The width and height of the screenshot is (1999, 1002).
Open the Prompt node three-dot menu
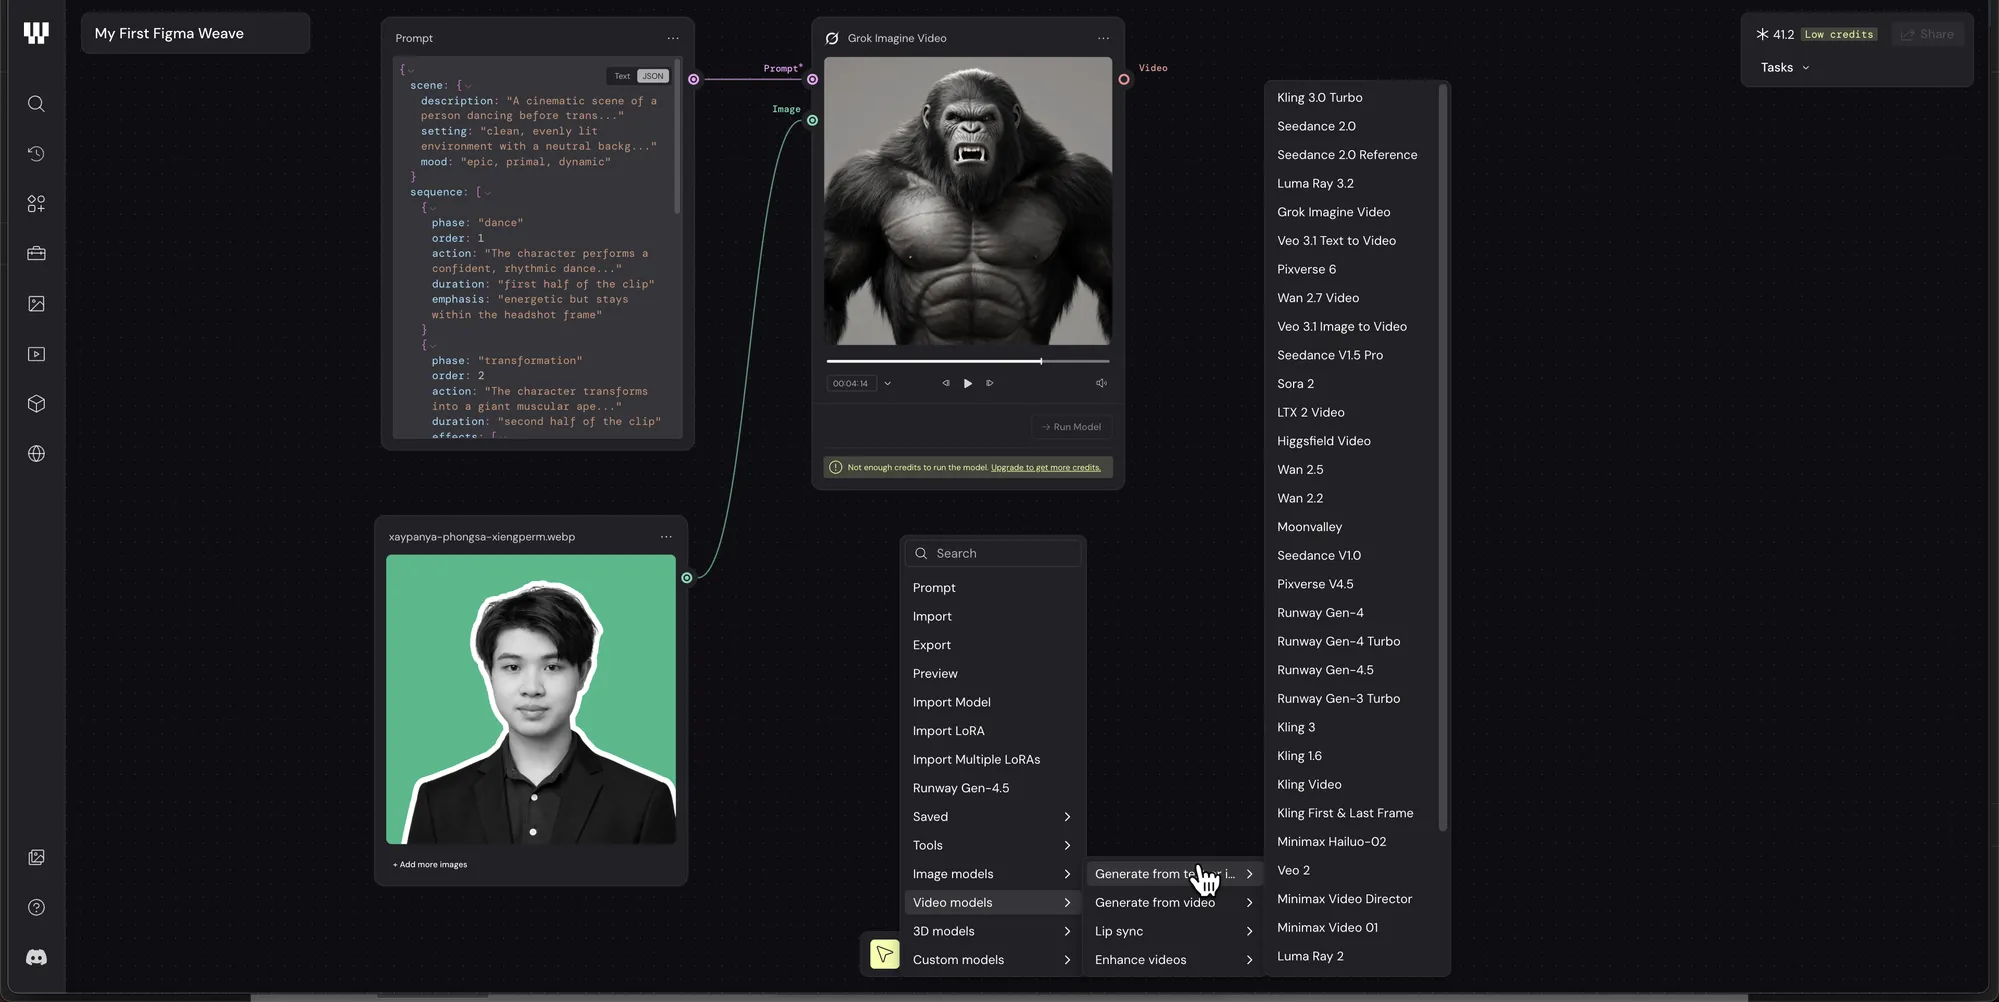coord(673,38)
